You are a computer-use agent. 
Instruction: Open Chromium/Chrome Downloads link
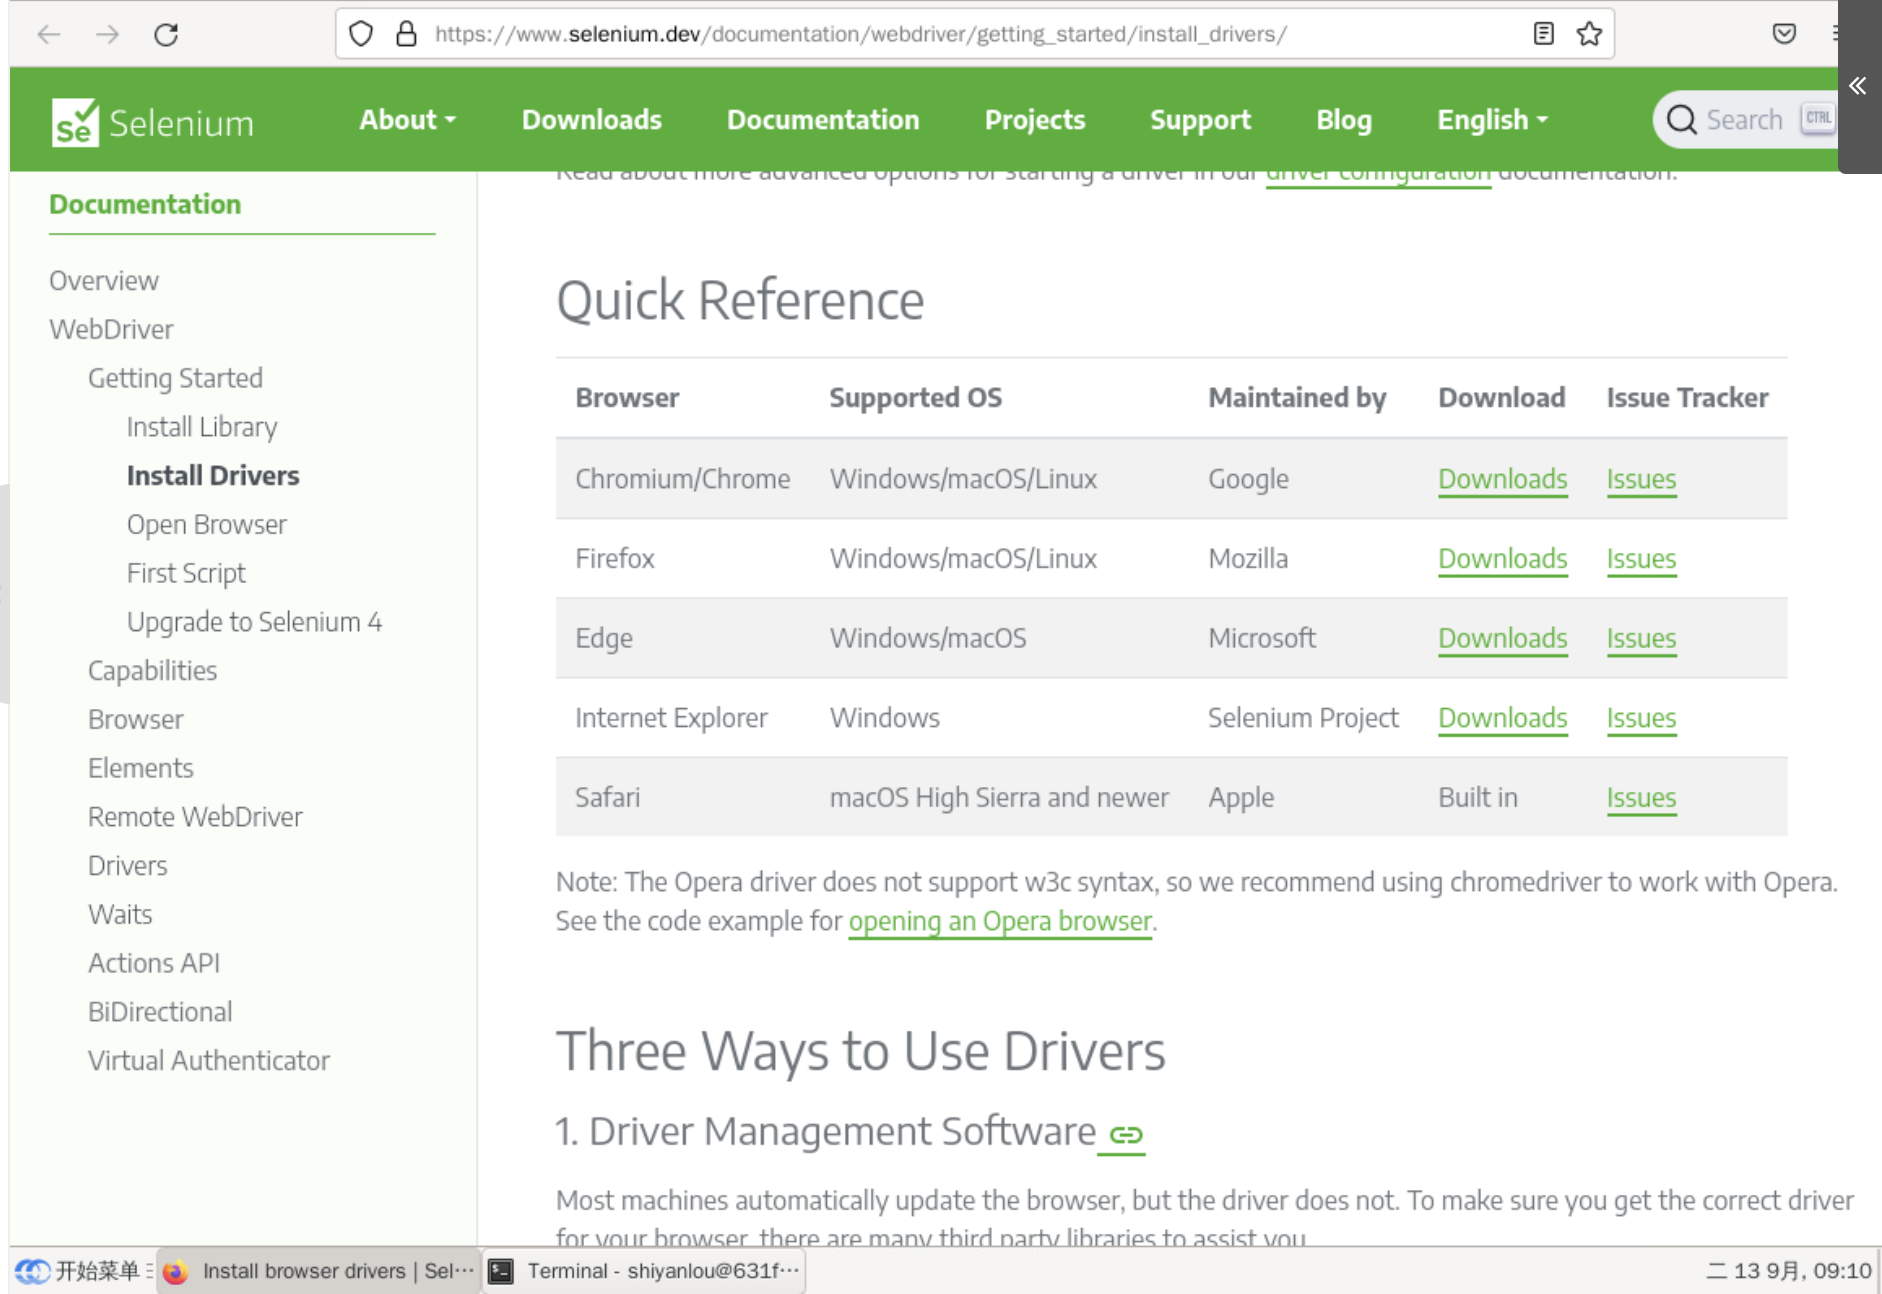click(x=1503, y=479)
